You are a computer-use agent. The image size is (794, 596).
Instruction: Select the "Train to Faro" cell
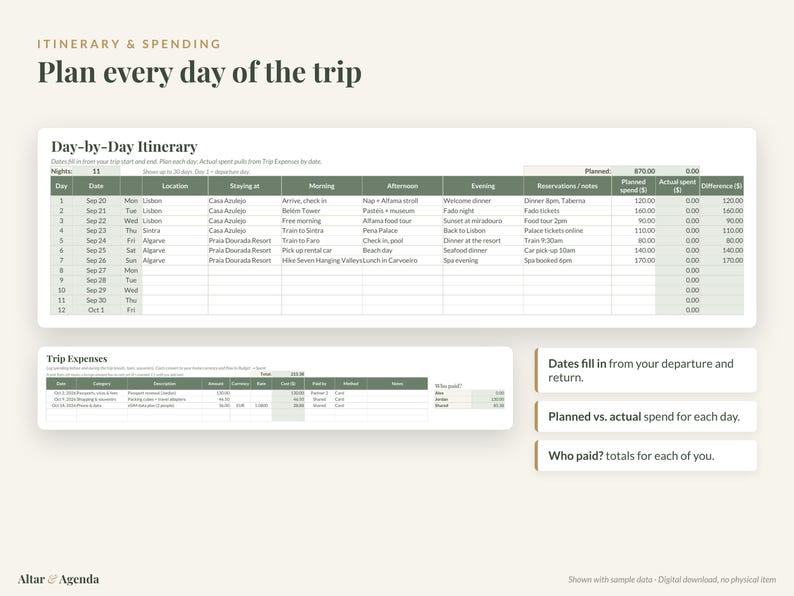322,241
